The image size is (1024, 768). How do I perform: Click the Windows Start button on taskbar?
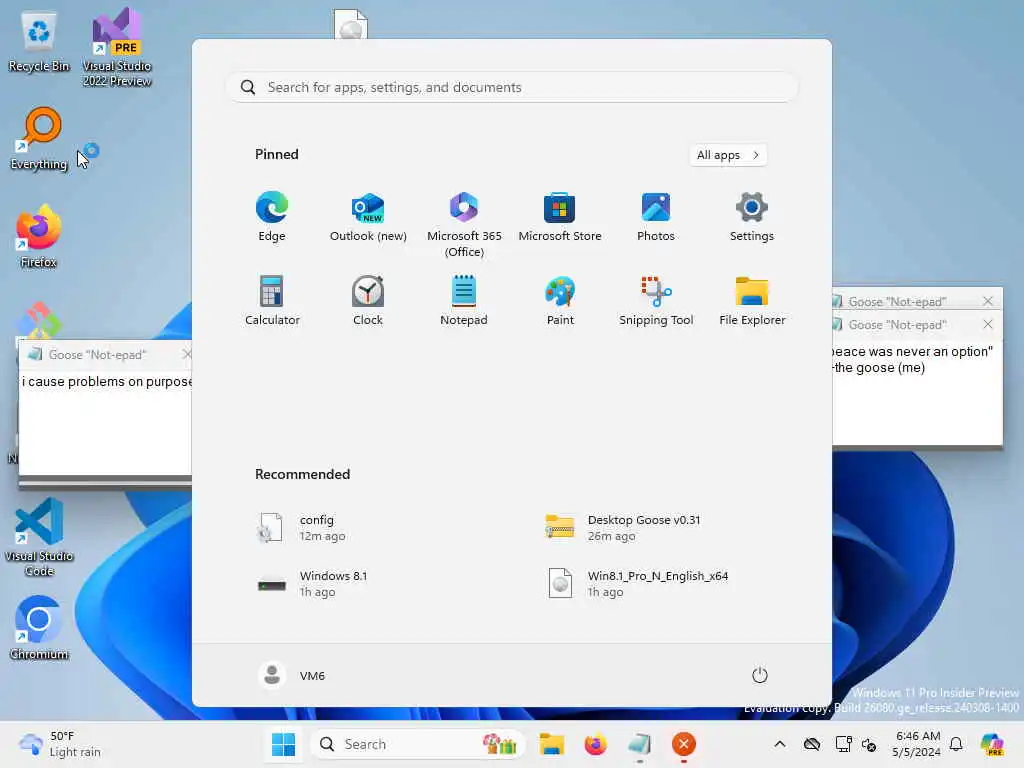(283, 744)
